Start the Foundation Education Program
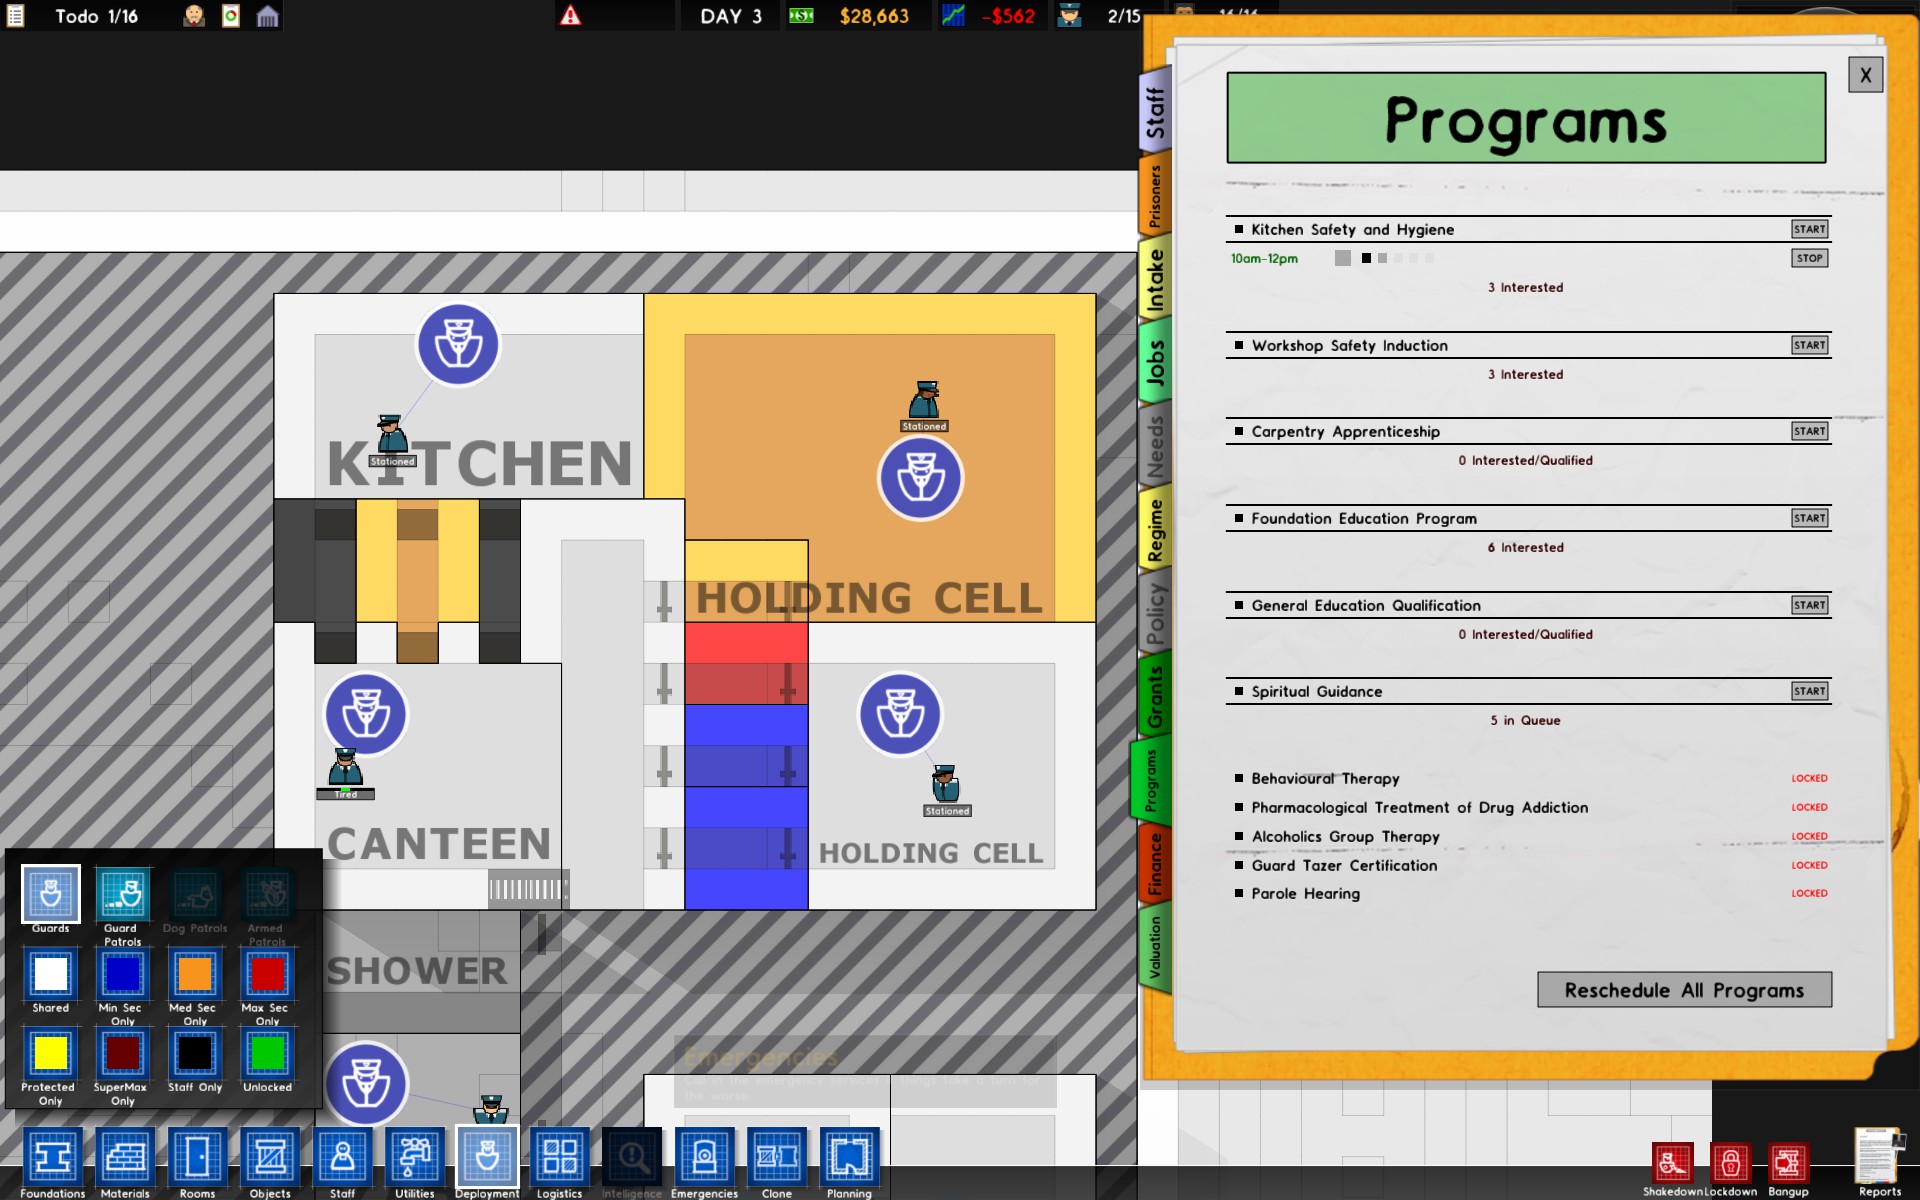Screen dimensions: 1920x1200 1809,517
